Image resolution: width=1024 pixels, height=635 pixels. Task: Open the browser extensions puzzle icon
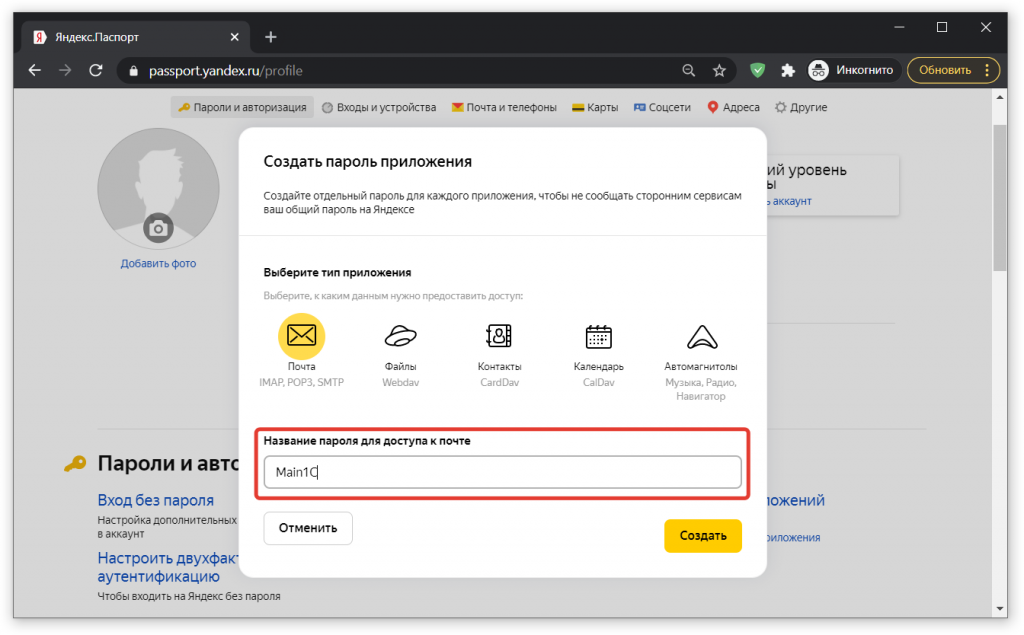pyautogui.click(x=788, y=71)
